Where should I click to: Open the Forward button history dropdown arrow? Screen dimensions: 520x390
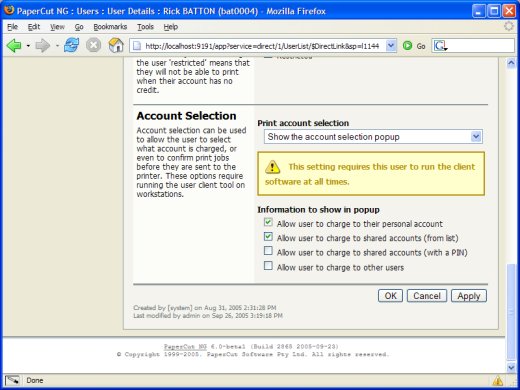57,46
